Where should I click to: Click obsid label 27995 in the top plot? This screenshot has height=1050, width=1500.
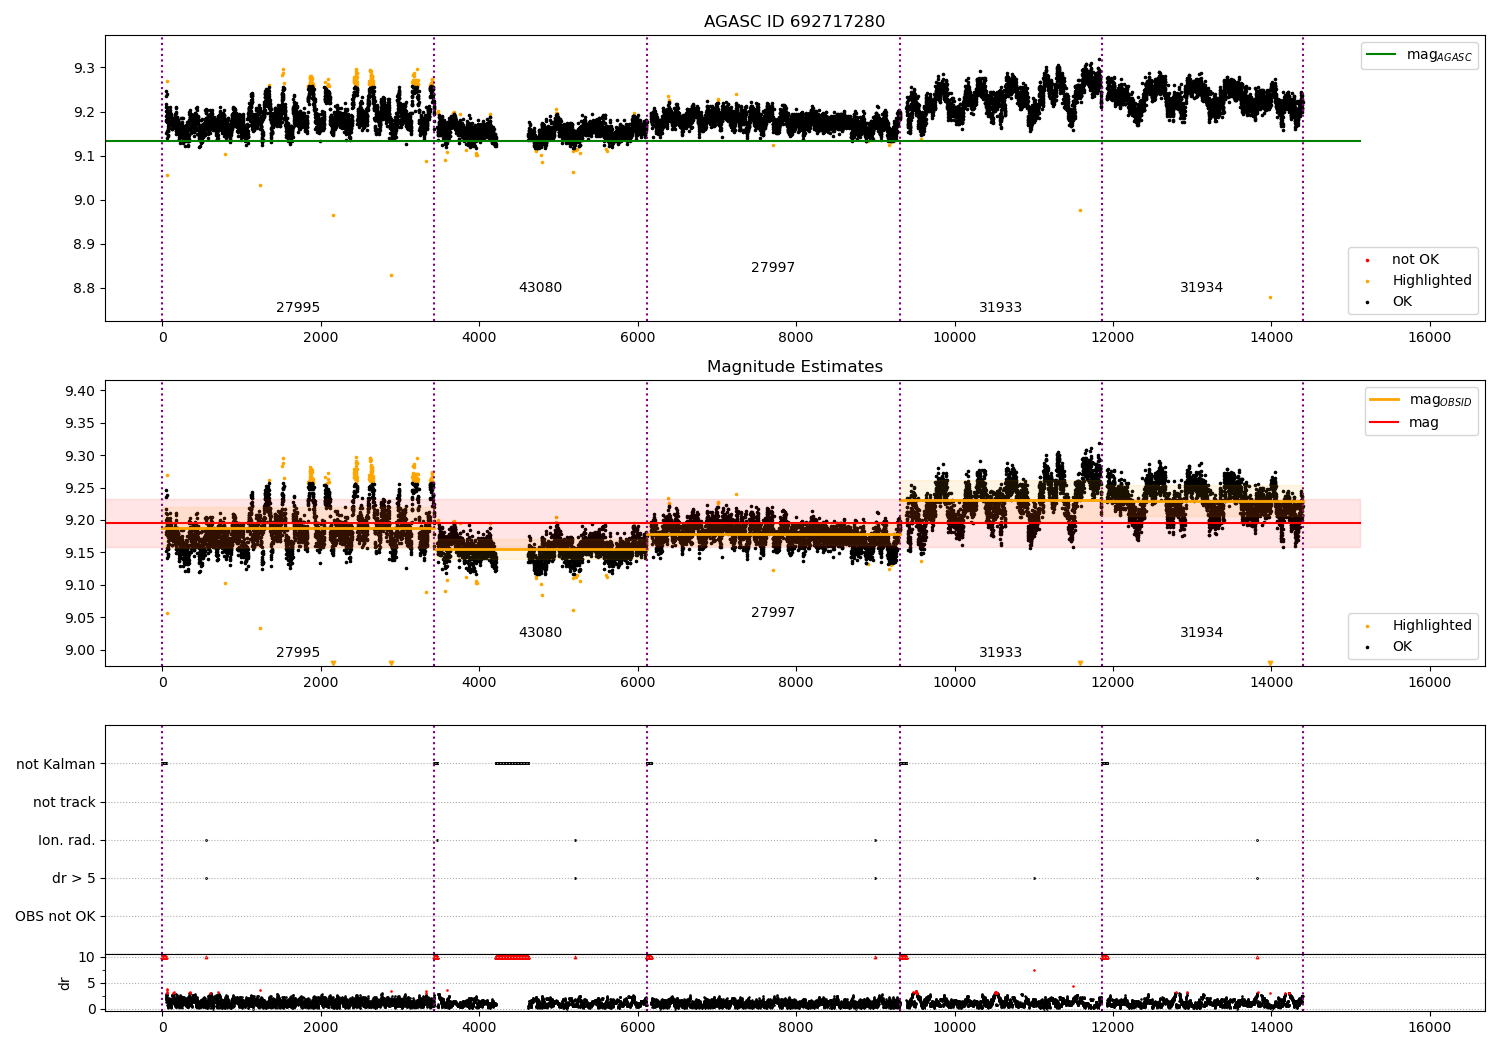coord(298,308)
